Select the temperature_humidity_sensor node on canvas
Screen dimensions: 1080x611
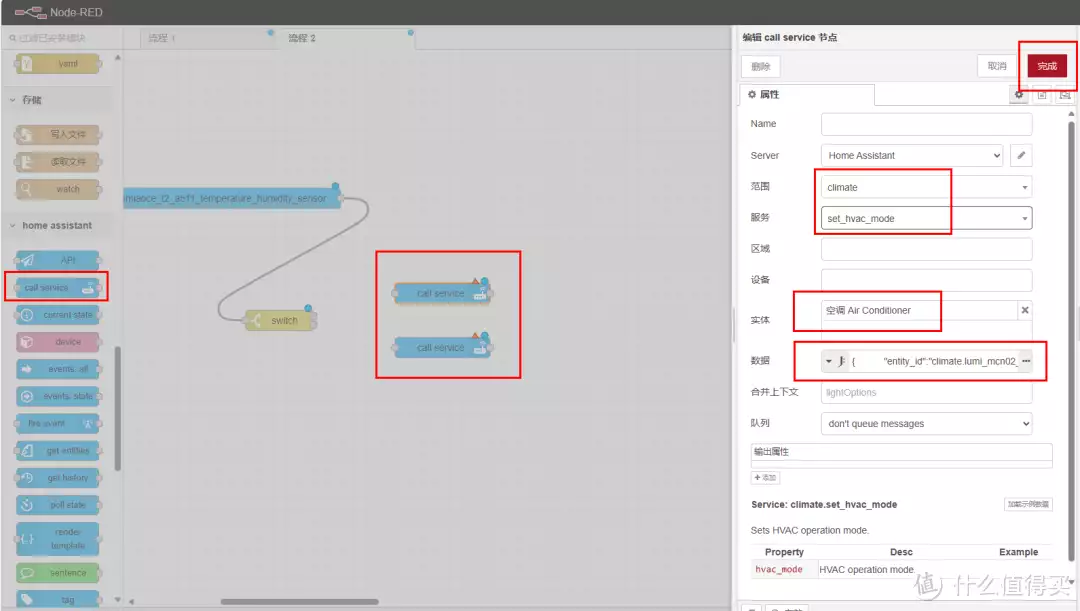(x=232, y=198)
